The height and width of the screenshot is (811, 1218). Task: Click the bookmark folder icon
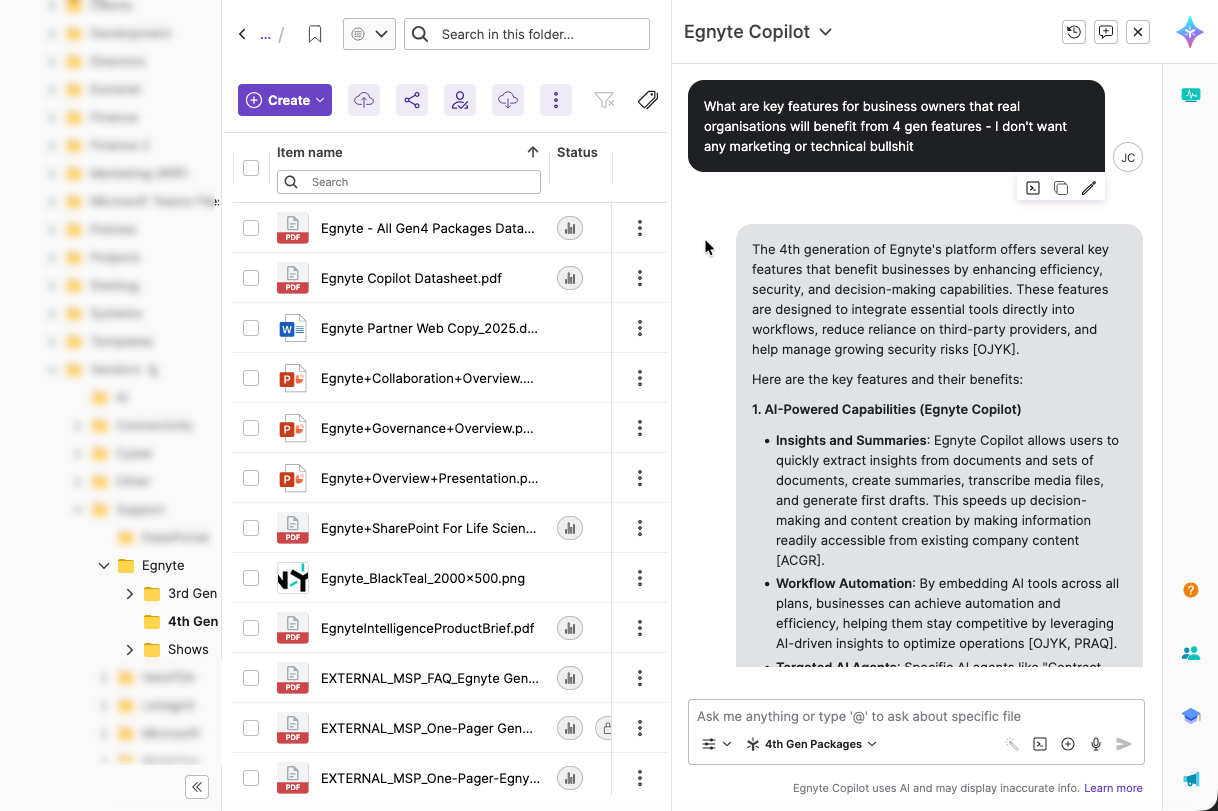[x=315, y=34]
